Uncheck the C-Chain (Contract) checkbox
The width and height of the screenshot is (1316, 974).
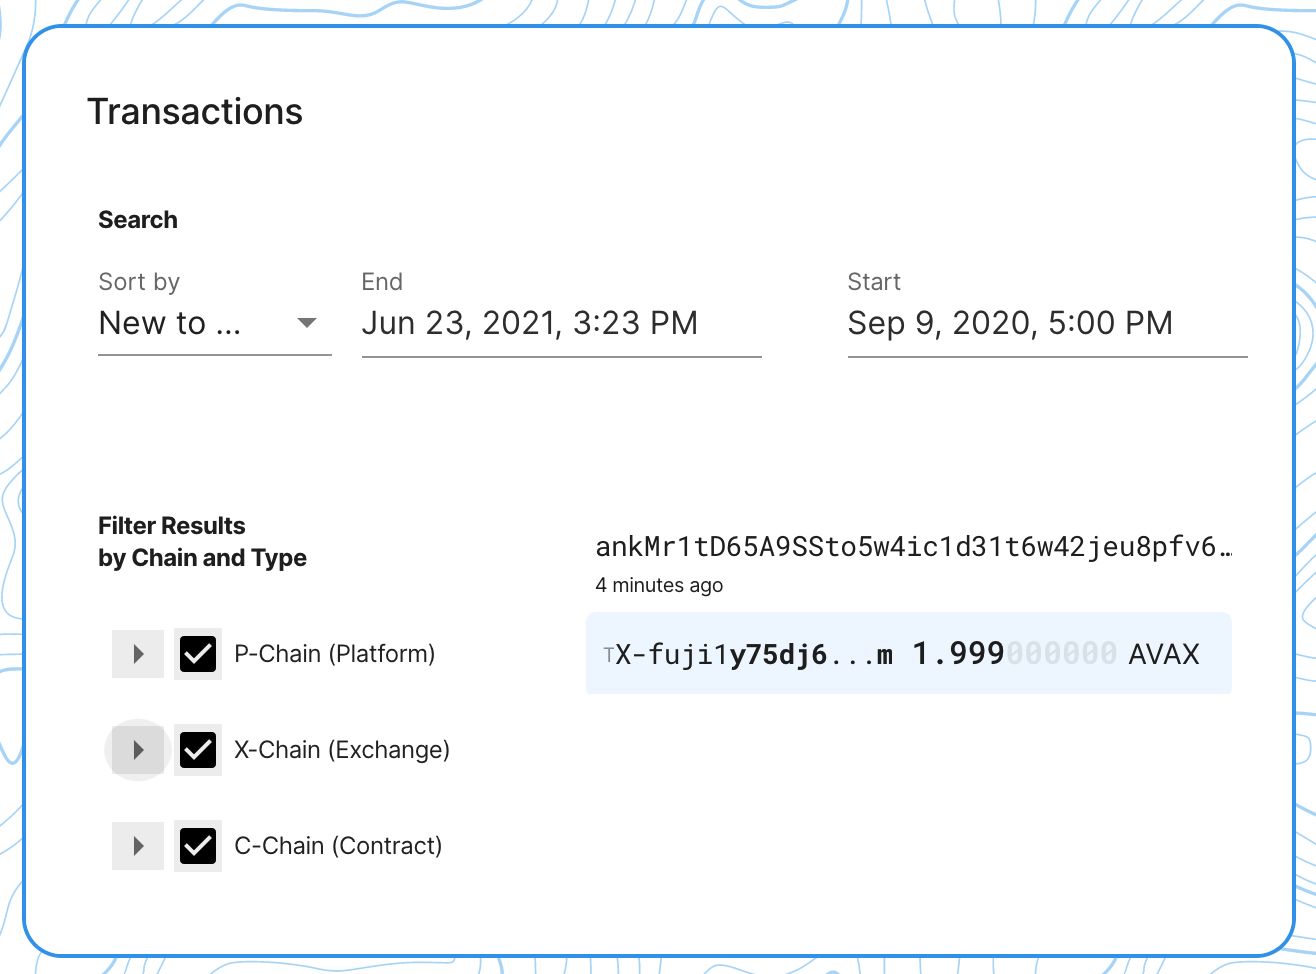pos(198,846)
